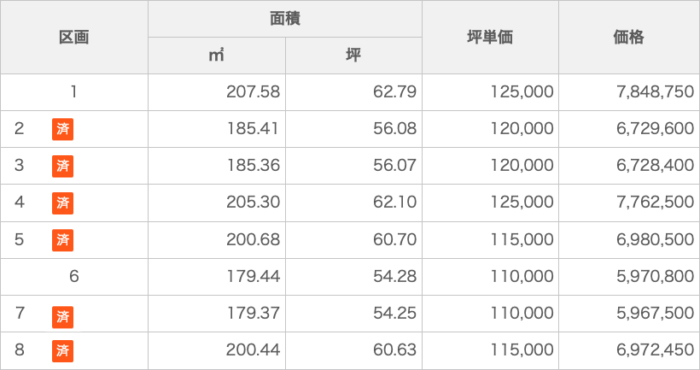Viewport: 700px width, 370px height.
Task: Click the 済 badge in row 7
Action: click(62, 317)
